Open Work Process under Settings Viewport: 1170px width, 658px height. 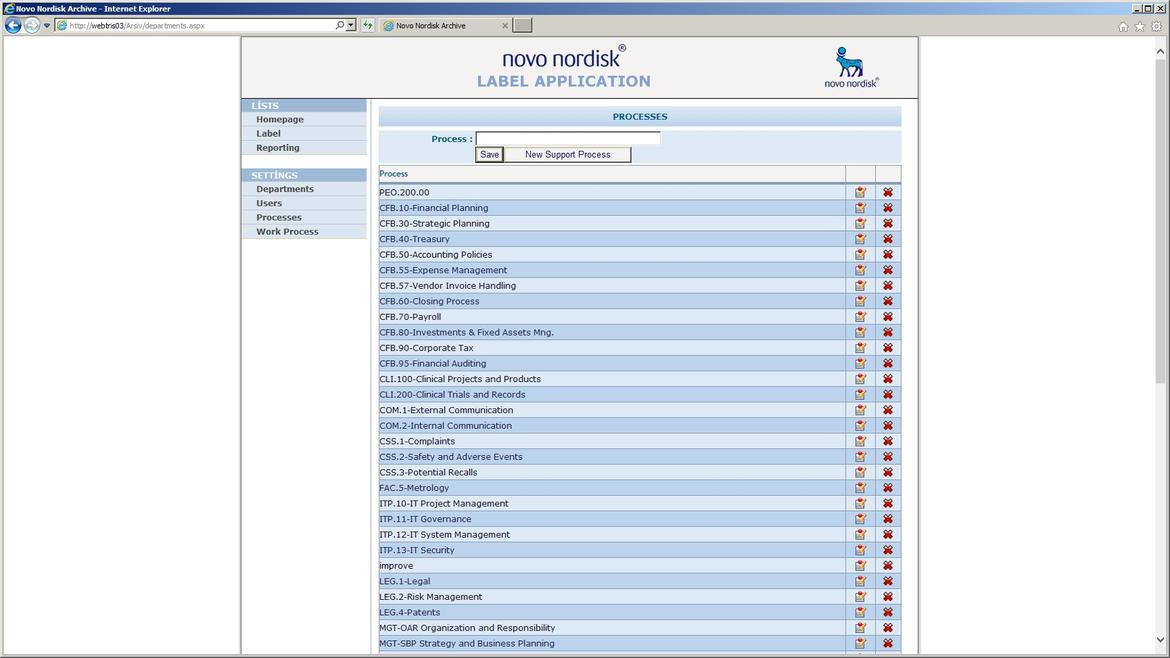287,231
